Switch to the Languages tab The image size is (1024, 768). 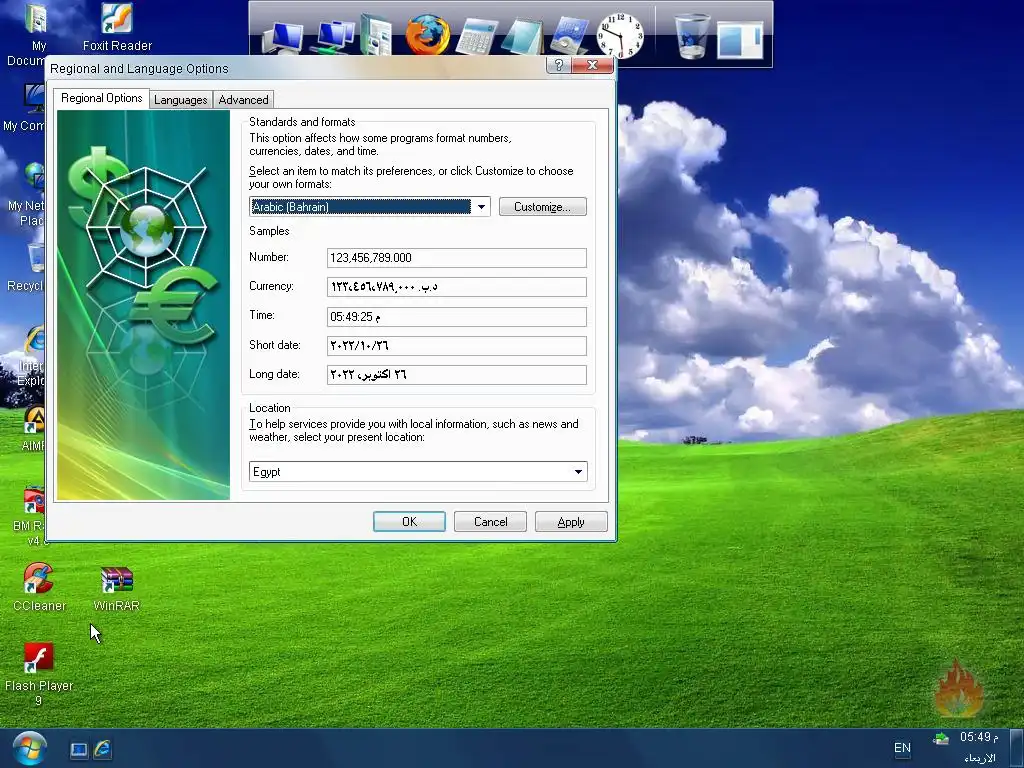181,100
